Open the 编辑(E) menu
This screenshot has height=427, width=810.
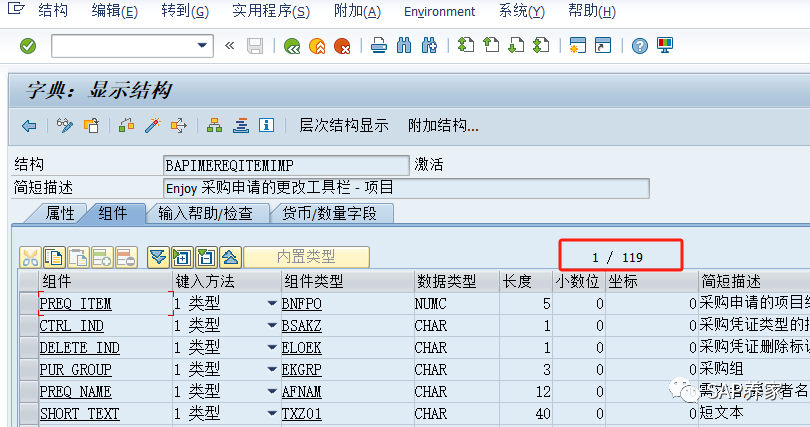pos(115,11)
